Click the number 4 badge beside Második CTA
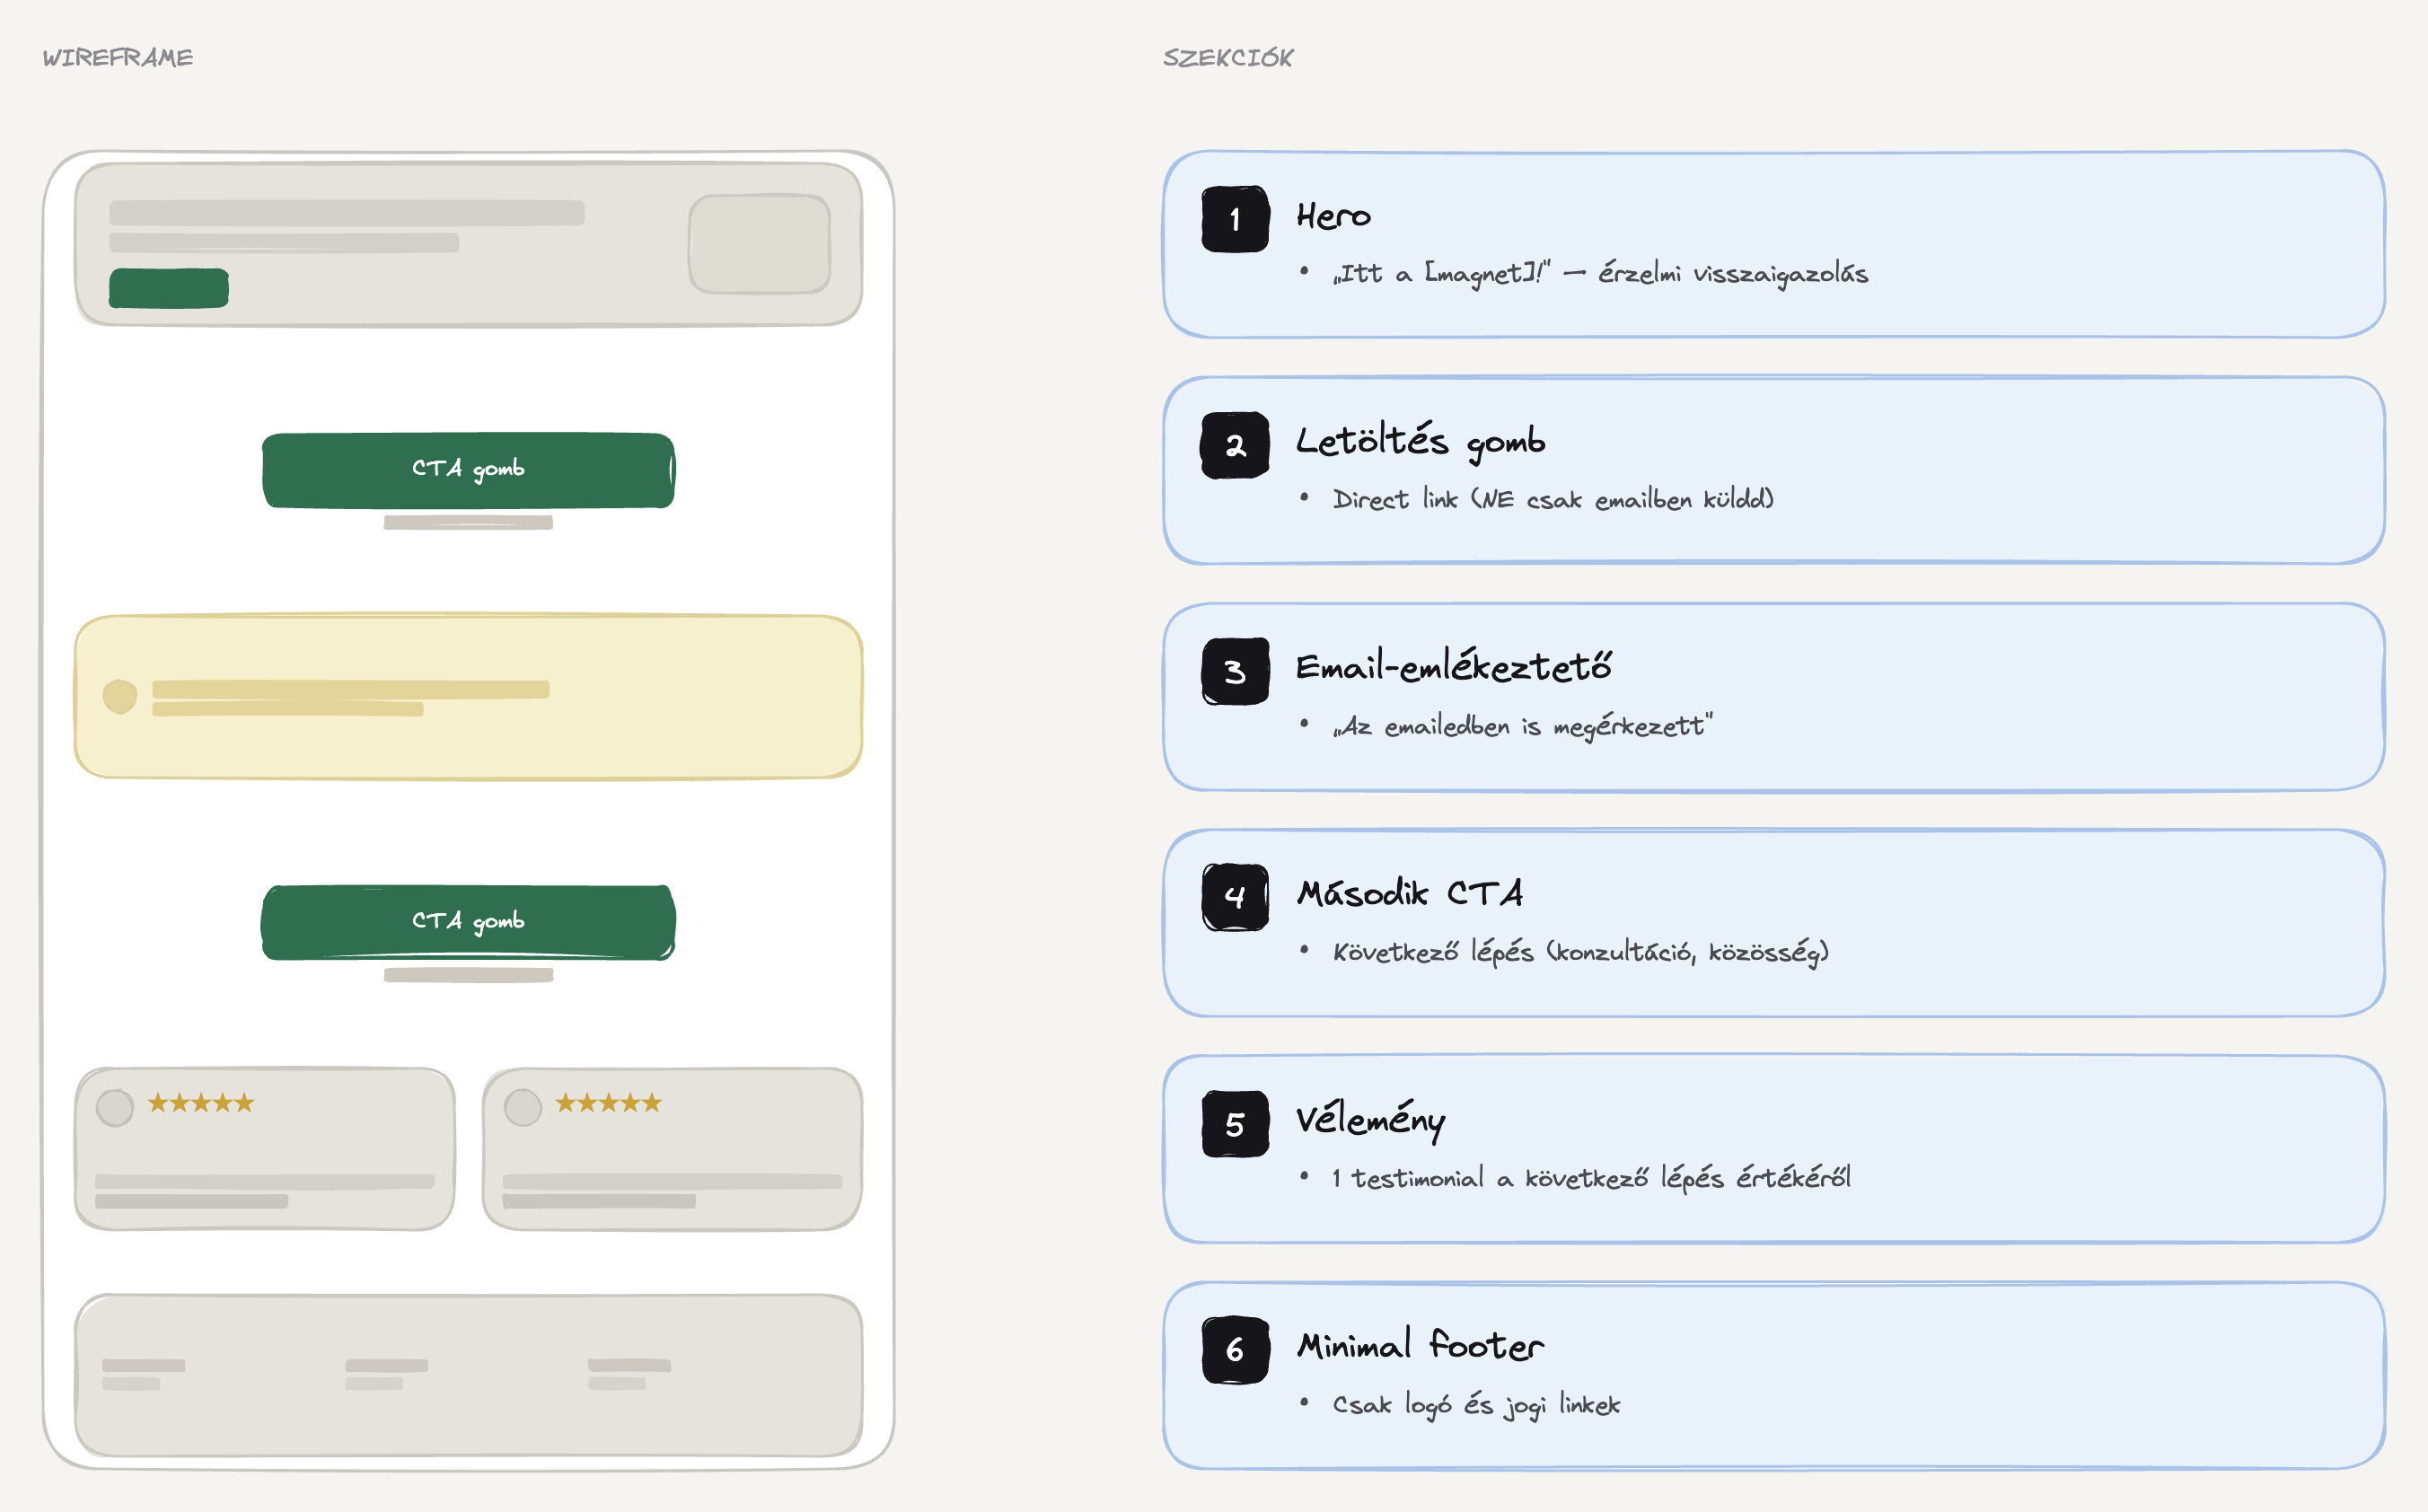2428x1512 pixels. click(1235, 897)
